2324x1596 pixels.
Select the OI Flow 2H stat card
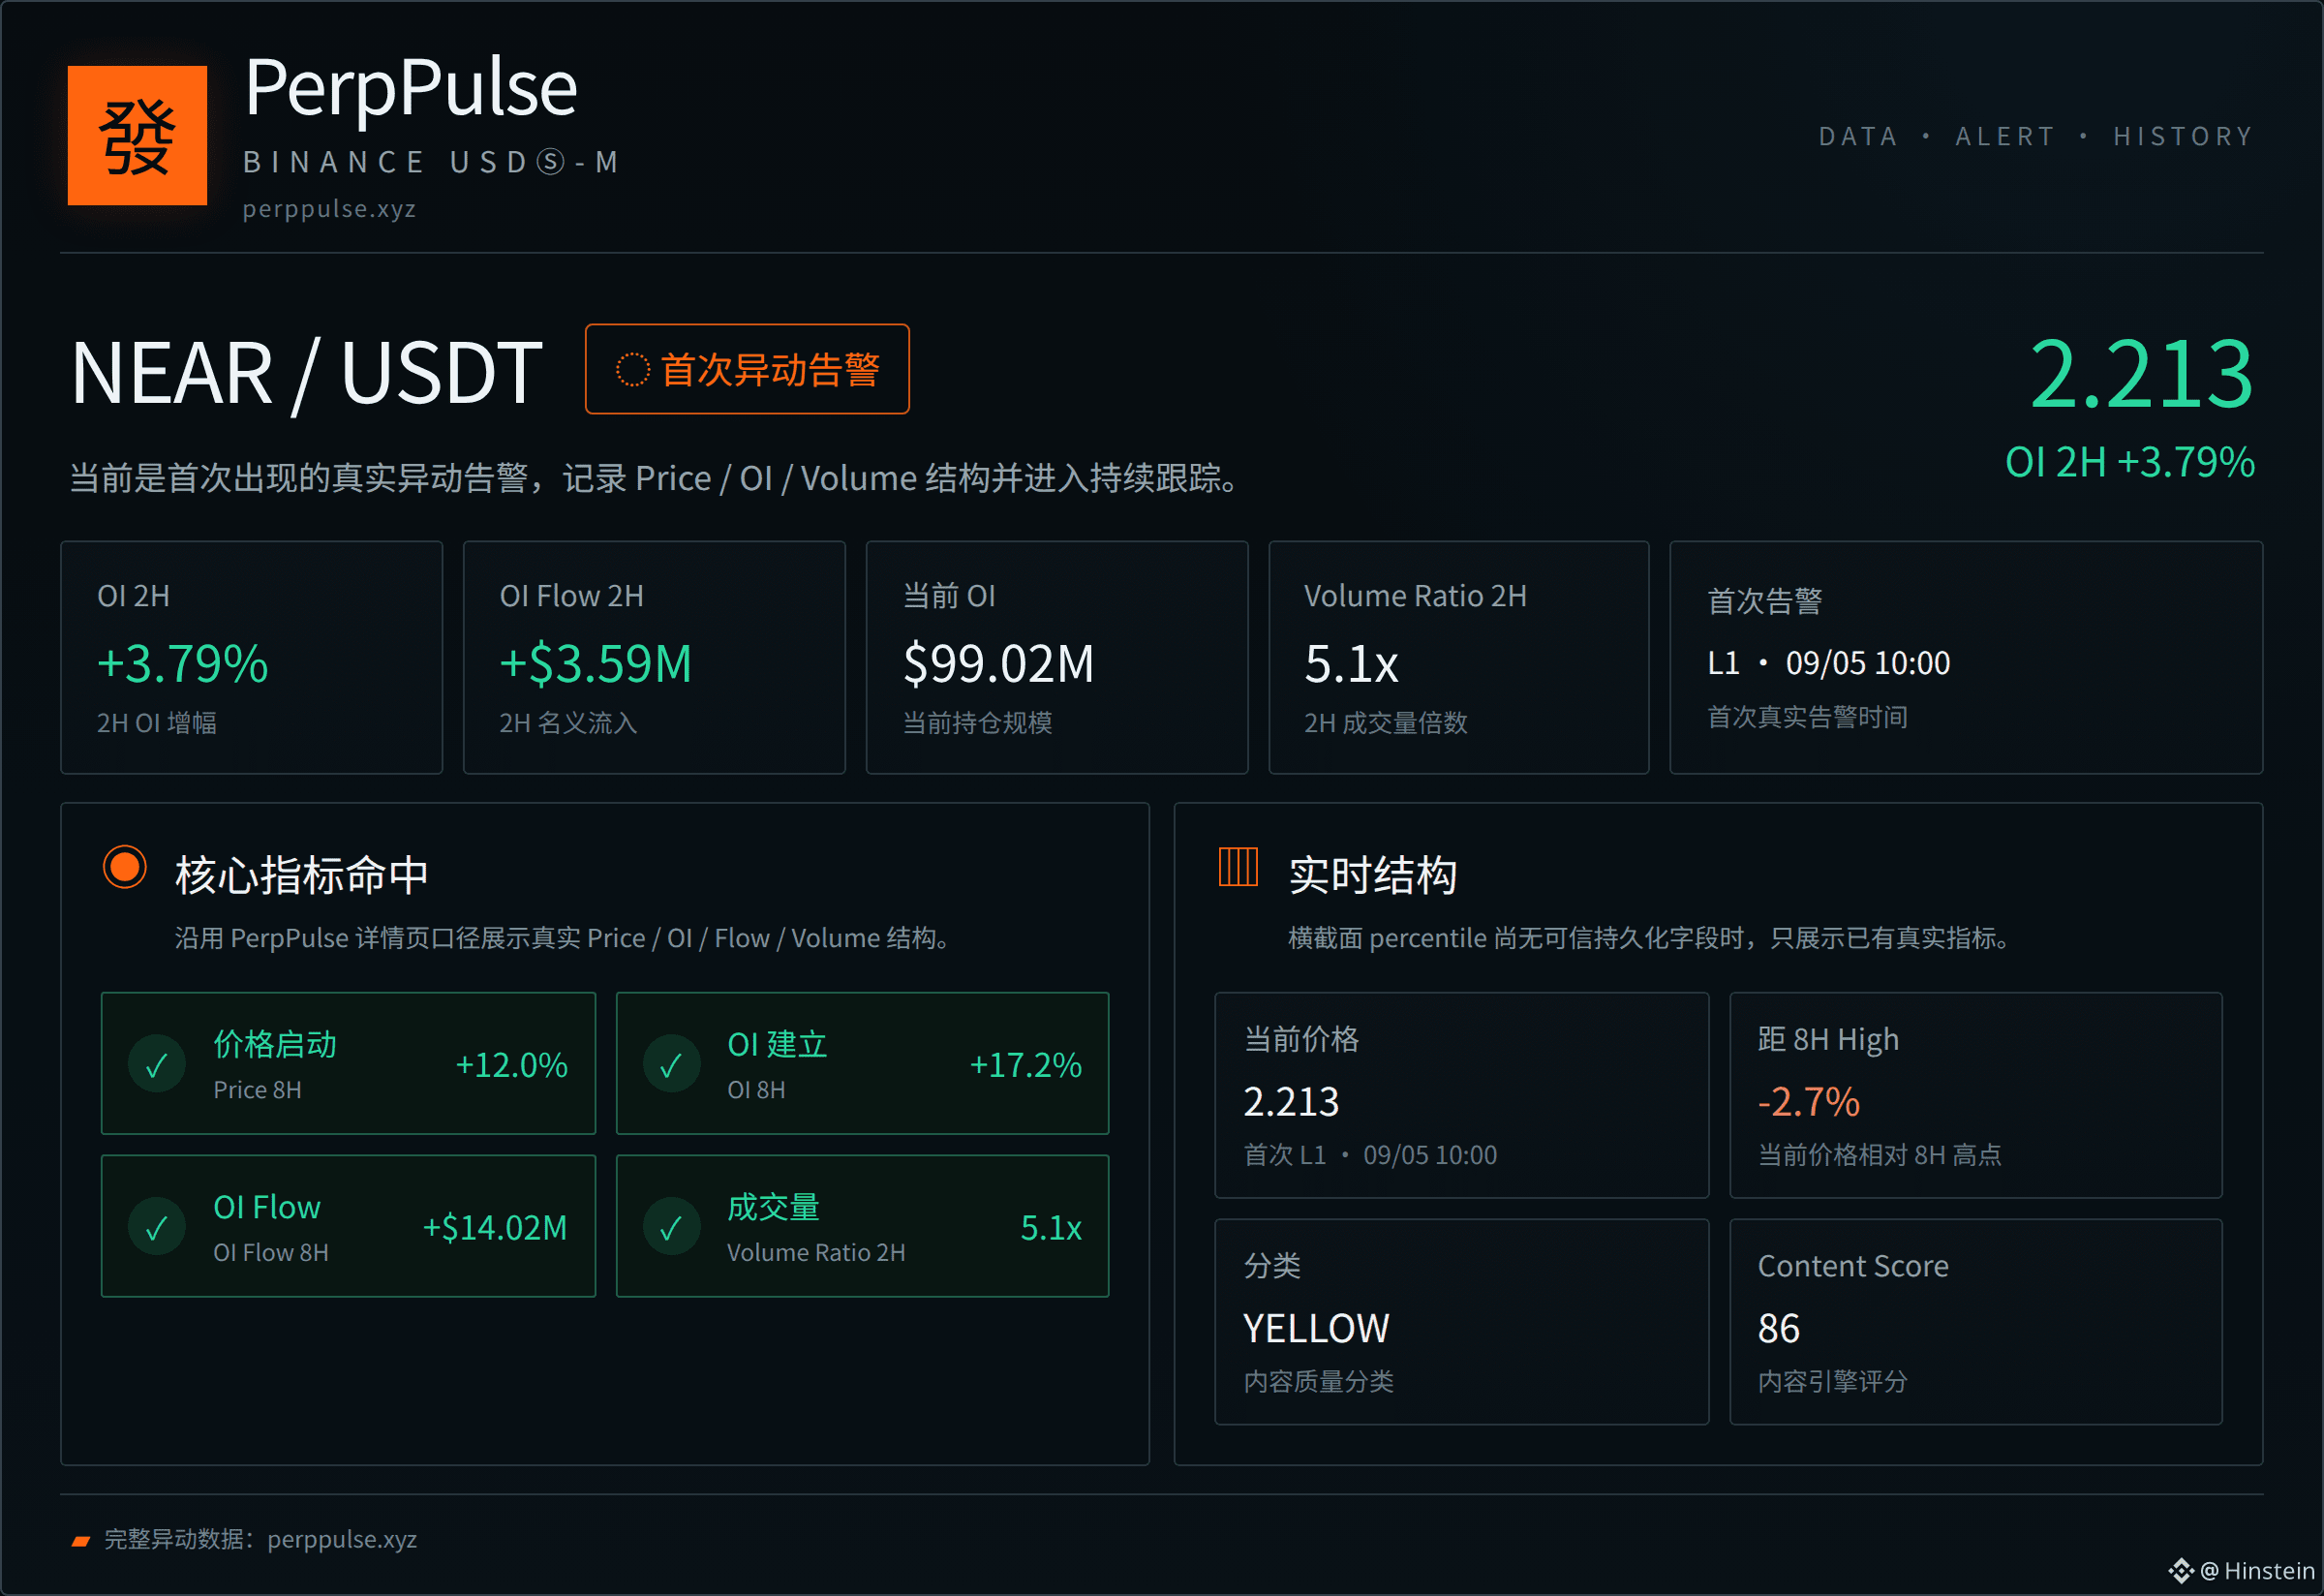(x=654, y=658)
